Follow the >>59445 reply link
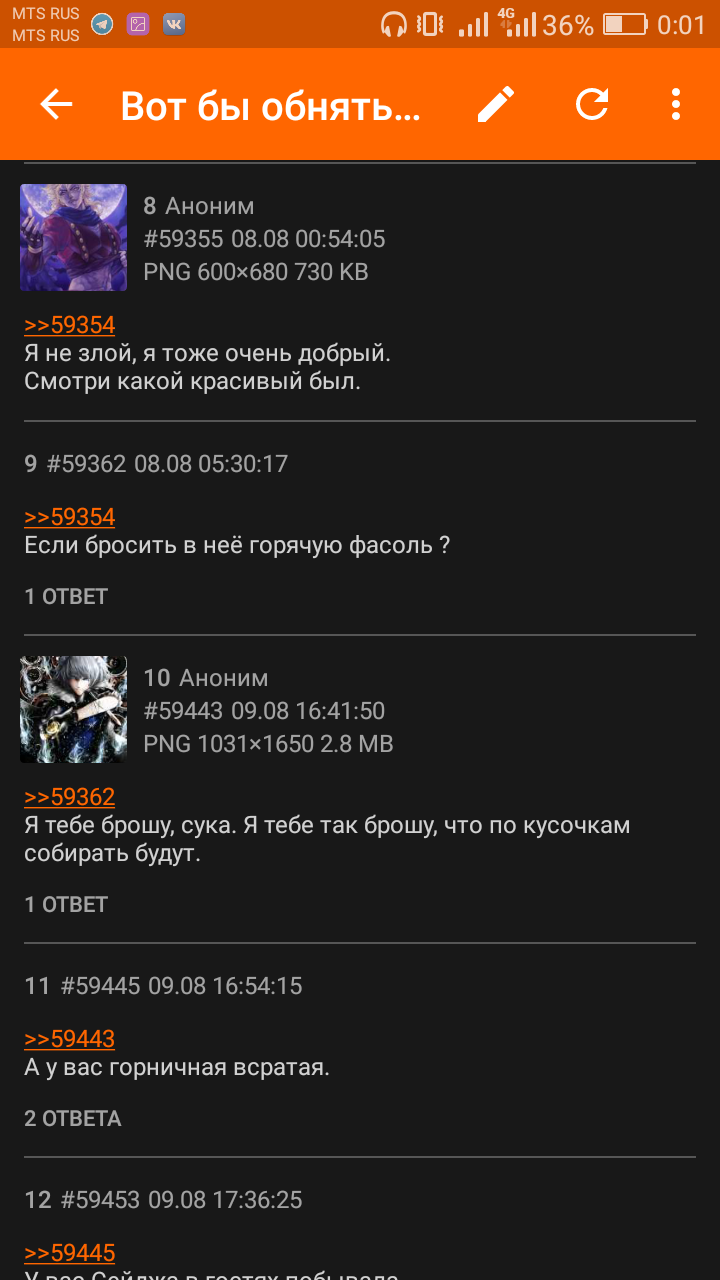Viewport: 720px width, 1280px height. [70, 1253]
